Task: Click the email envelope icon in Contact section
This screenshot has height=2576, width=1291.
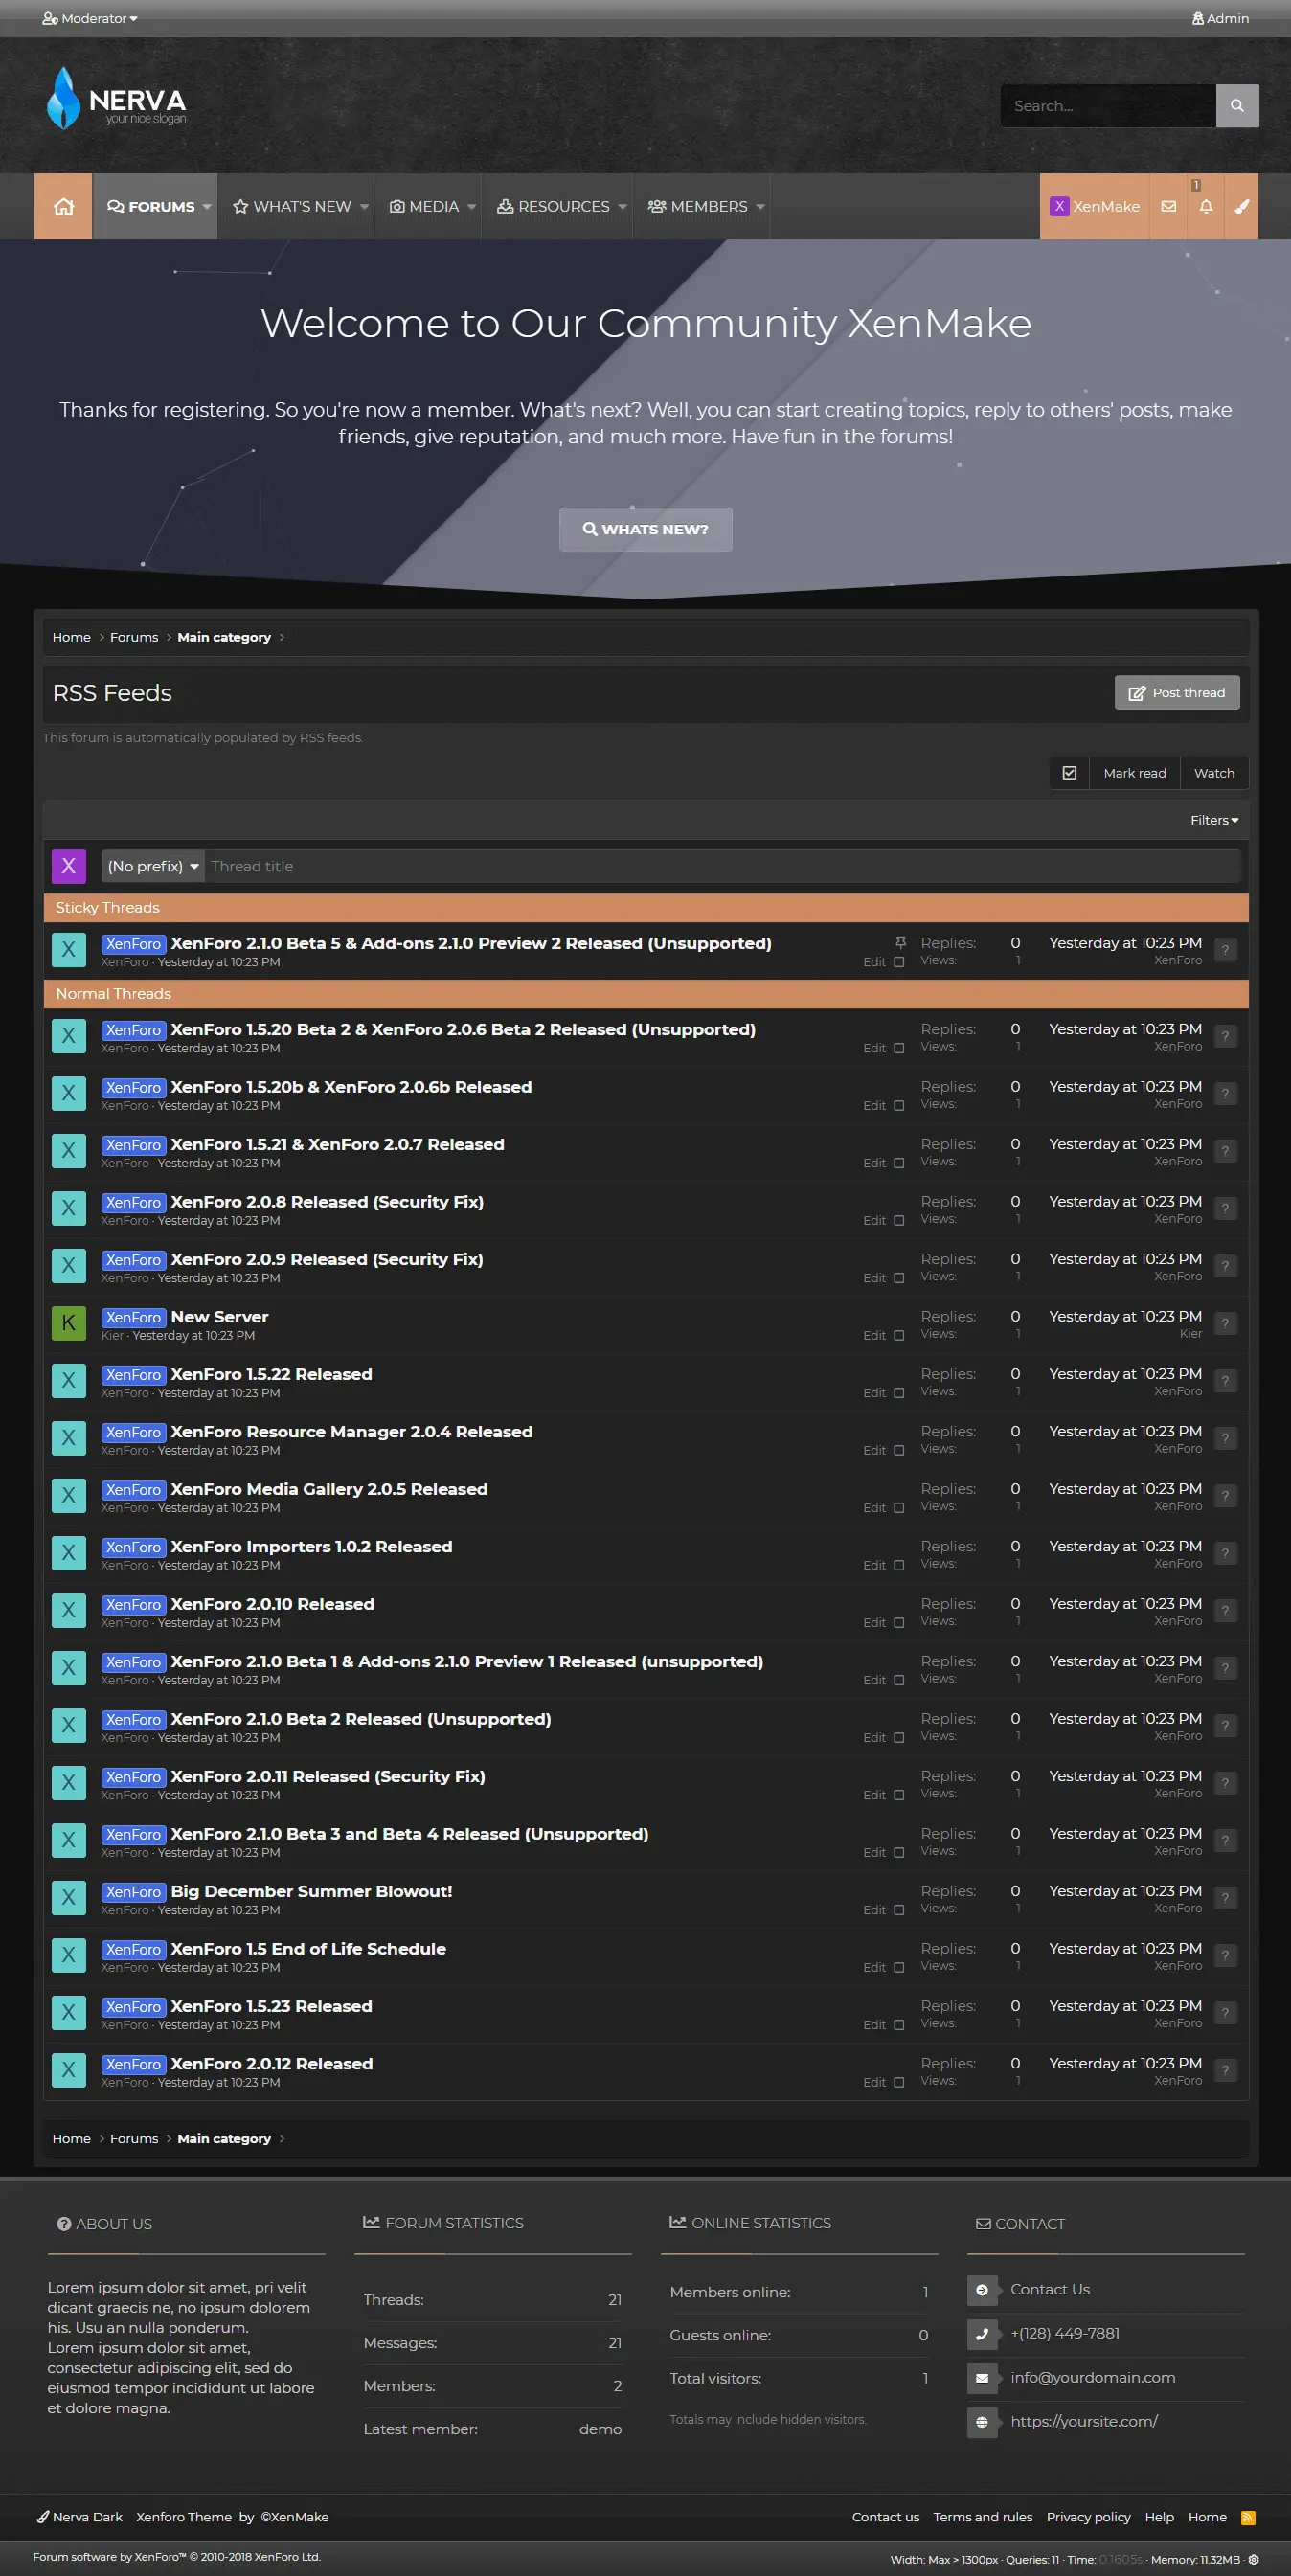Action: coord(982,2378)
